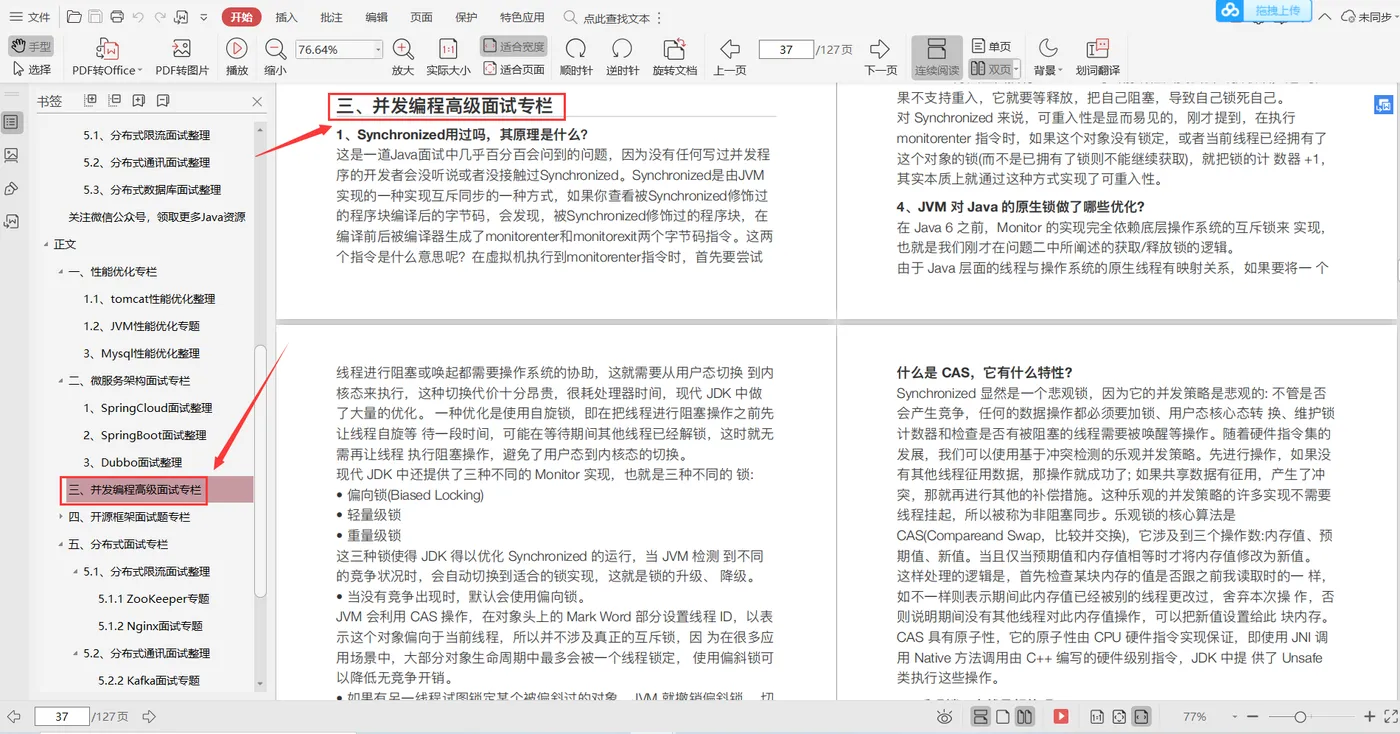Switch to the 开始 tab
The height and width of the screenshot is (734, 1400).
tap(241, 17)
